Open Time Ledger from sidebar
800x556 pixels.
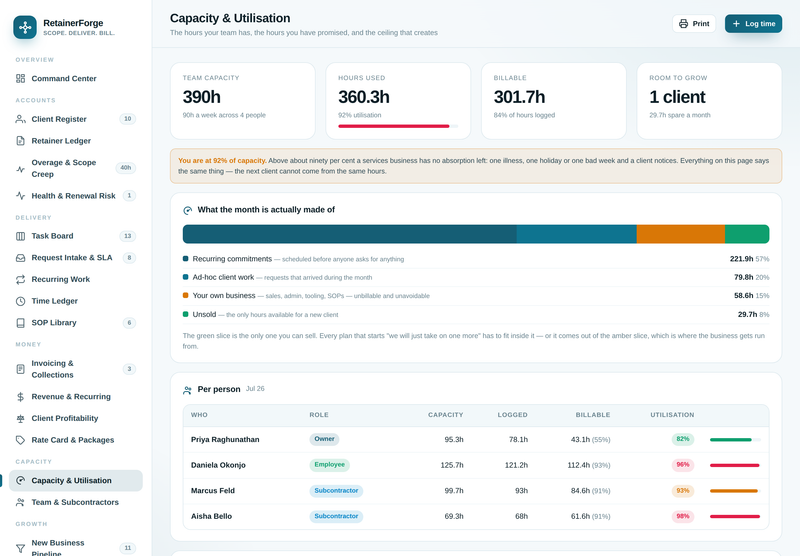[76, 301]
